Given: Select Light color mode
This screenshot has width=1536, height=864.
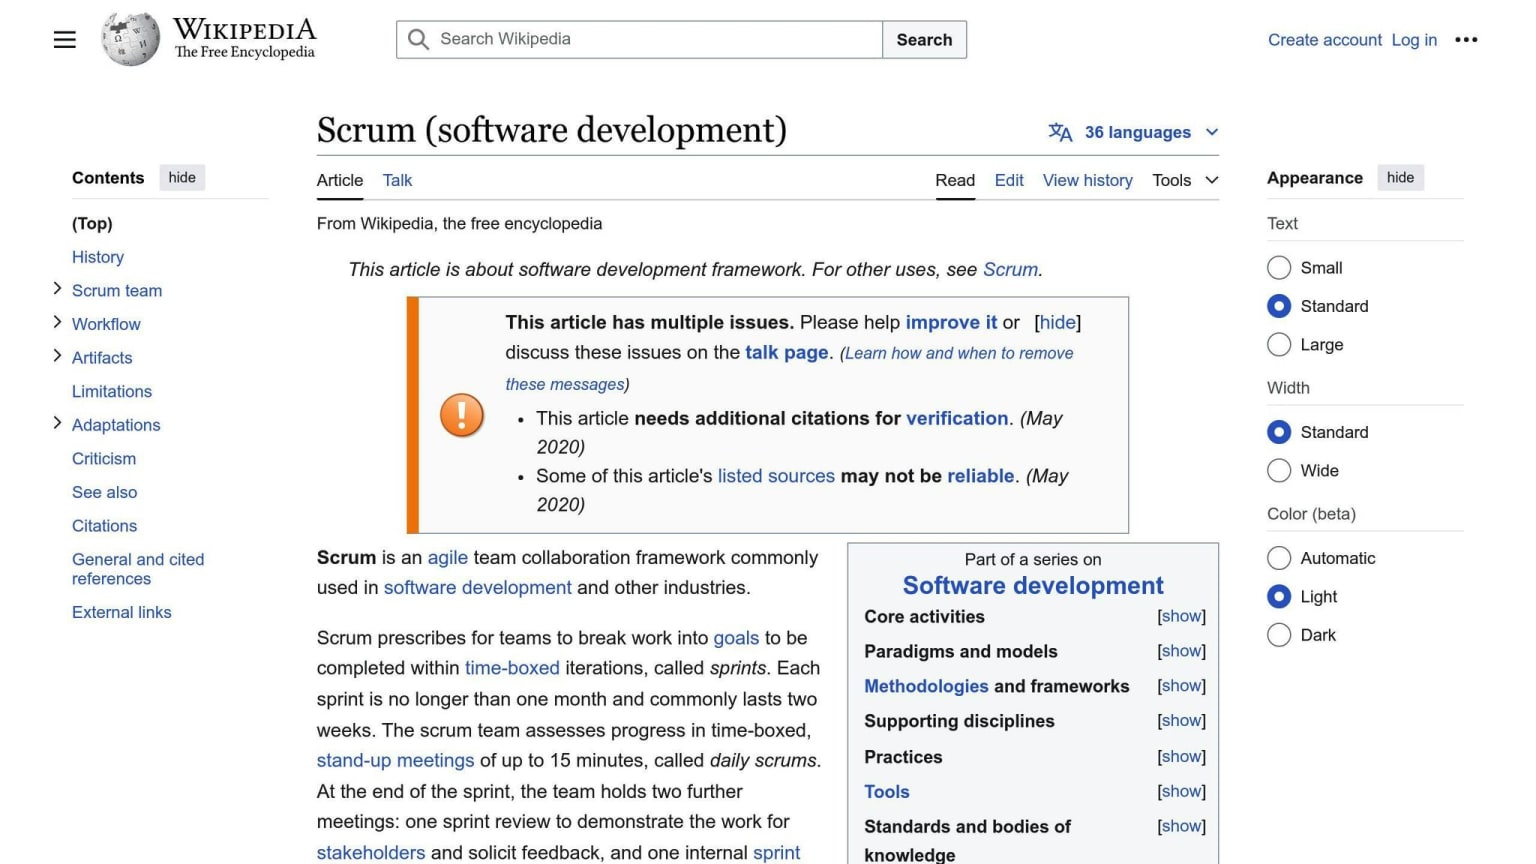Looking at the screenshot, I should (1279, 597).
